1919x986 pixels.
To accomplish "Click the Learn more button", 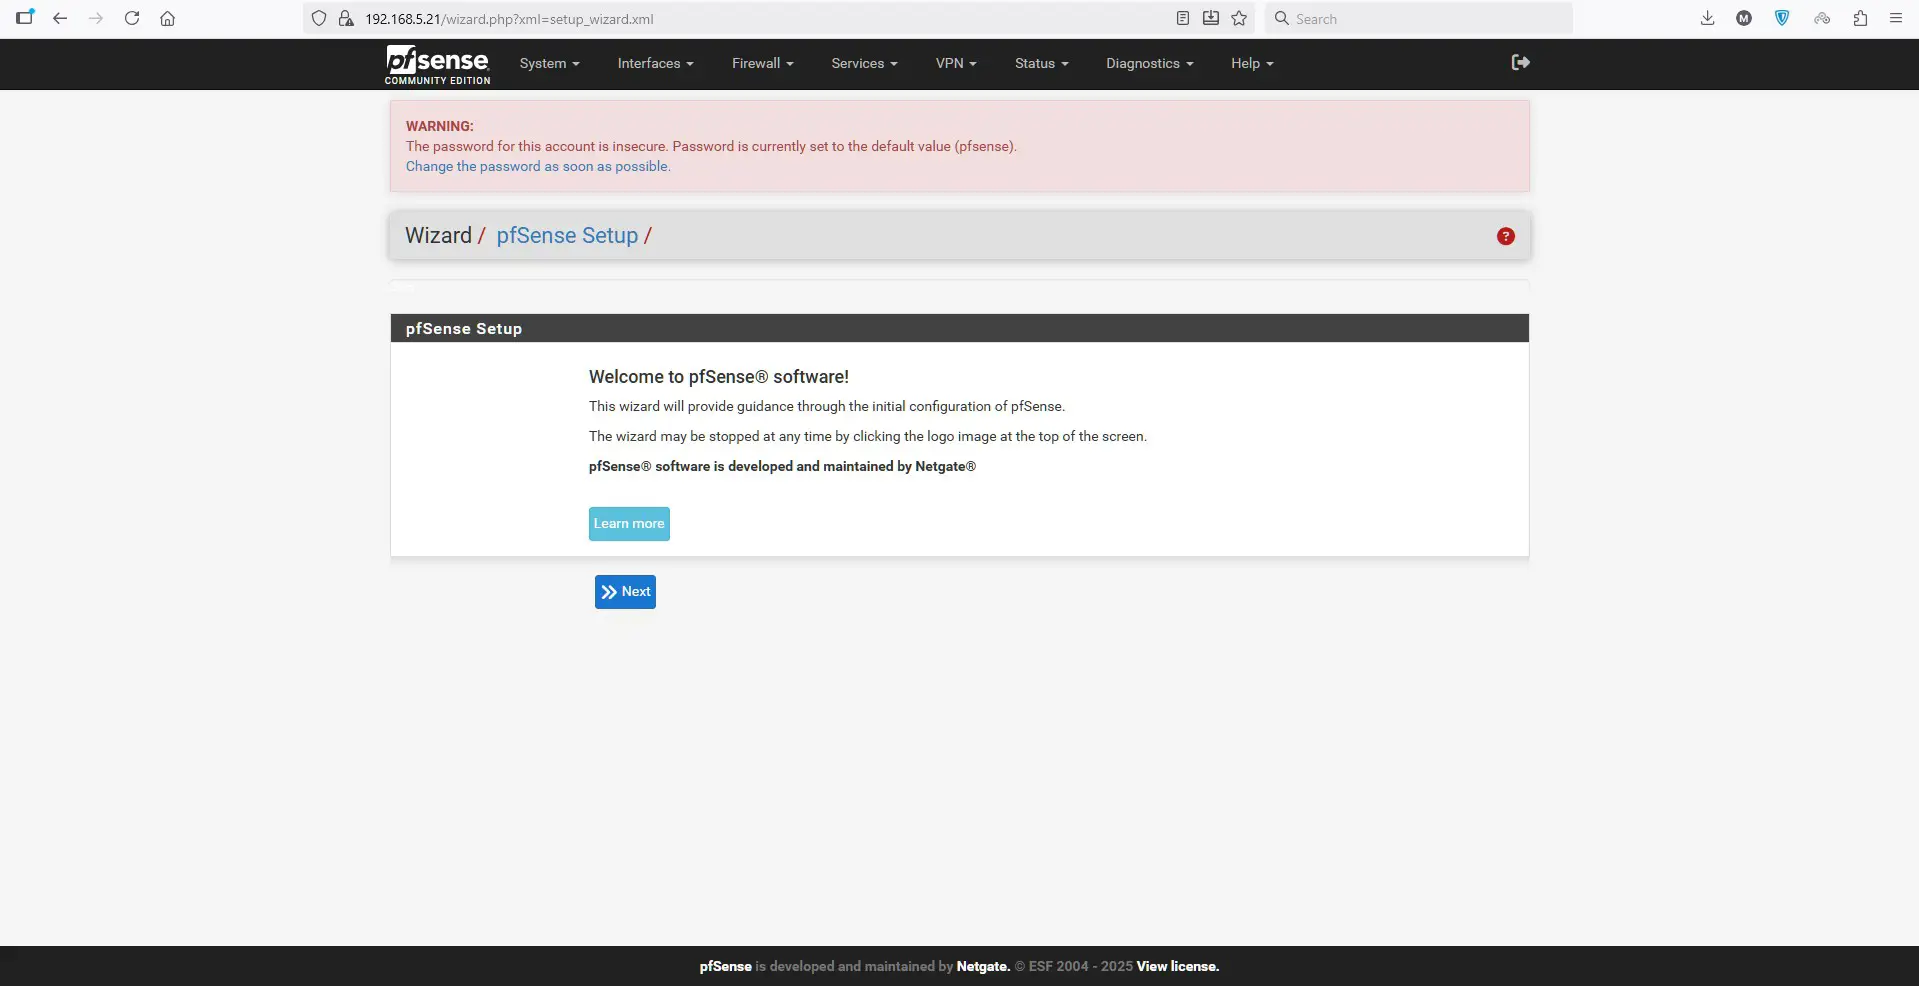I will [x=629, y=524].
